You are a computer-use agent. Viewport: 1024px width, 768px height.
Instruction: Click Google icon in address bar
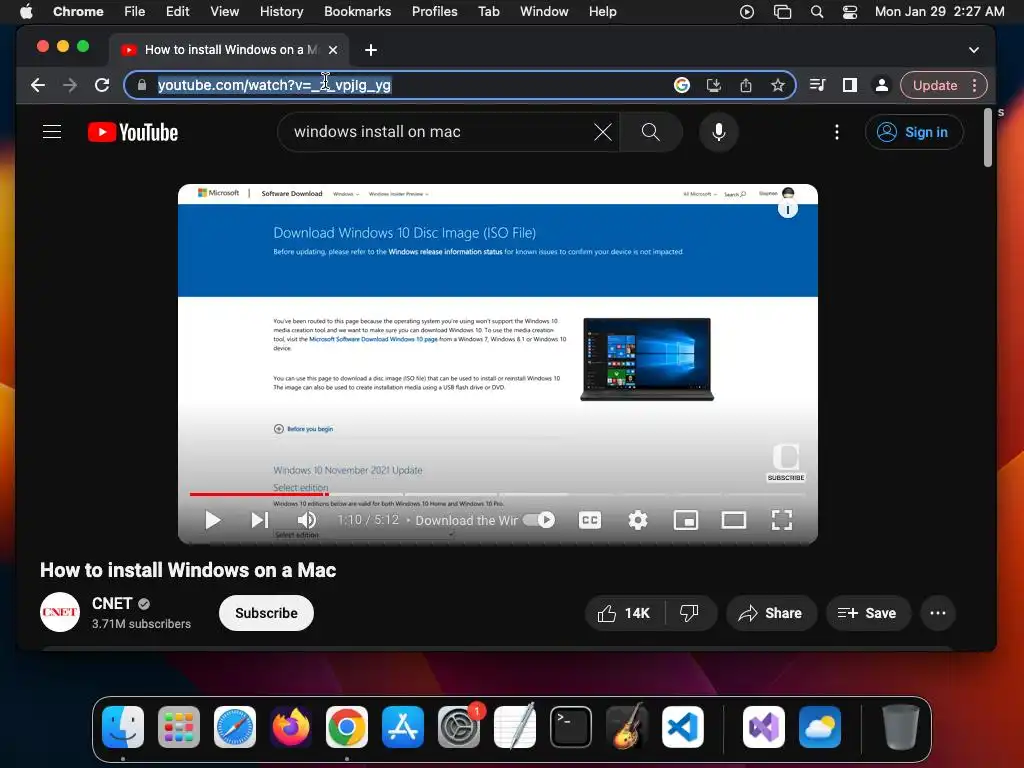click(682, 85)
